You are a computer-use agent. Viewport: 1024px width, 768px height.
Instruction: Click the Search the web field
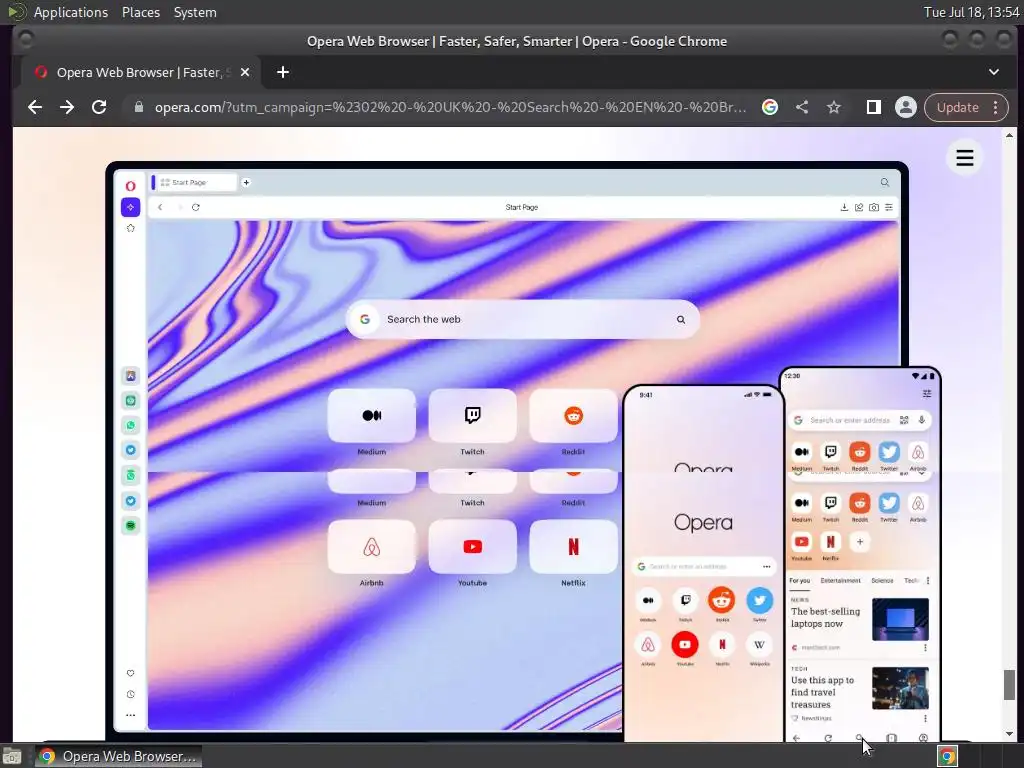(522, 319)
